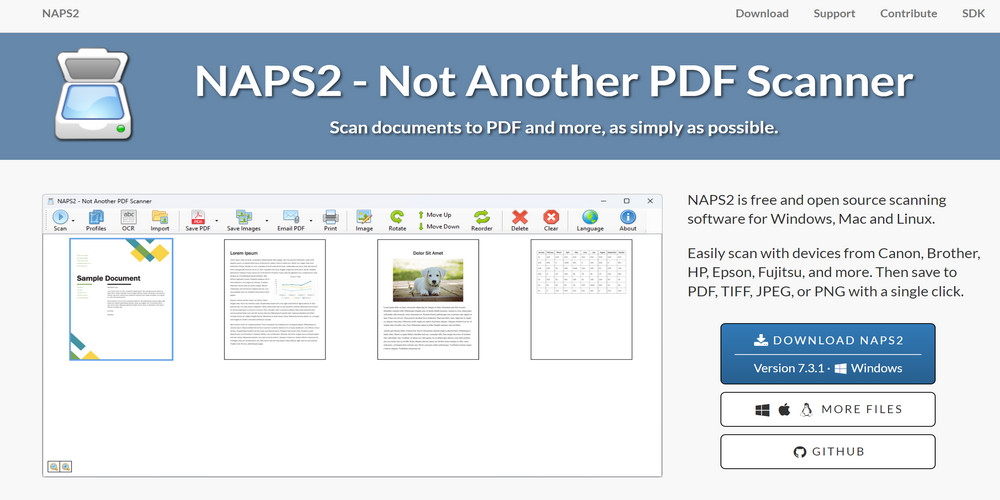
Task: Open the Download navigation link
Action: [x=761, y=13]
